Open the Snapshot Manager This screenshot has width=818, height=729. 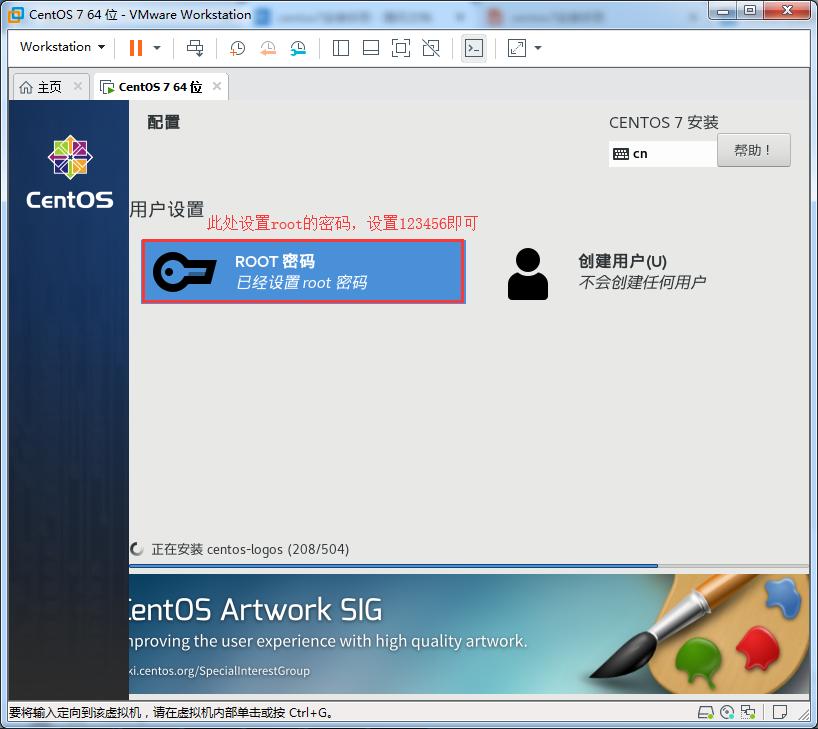297,48
